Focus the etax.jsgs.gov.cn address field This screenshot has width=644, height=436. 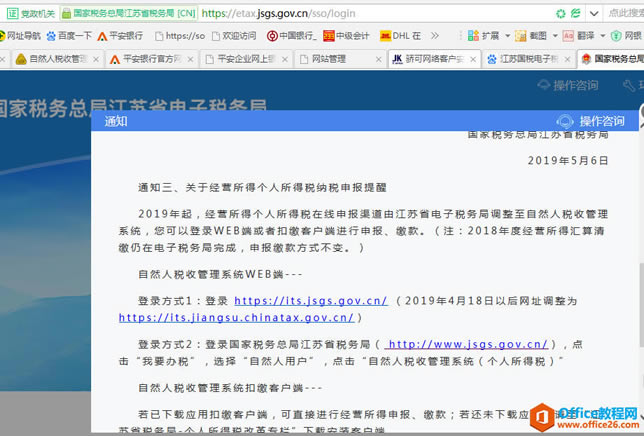(278, 14)
